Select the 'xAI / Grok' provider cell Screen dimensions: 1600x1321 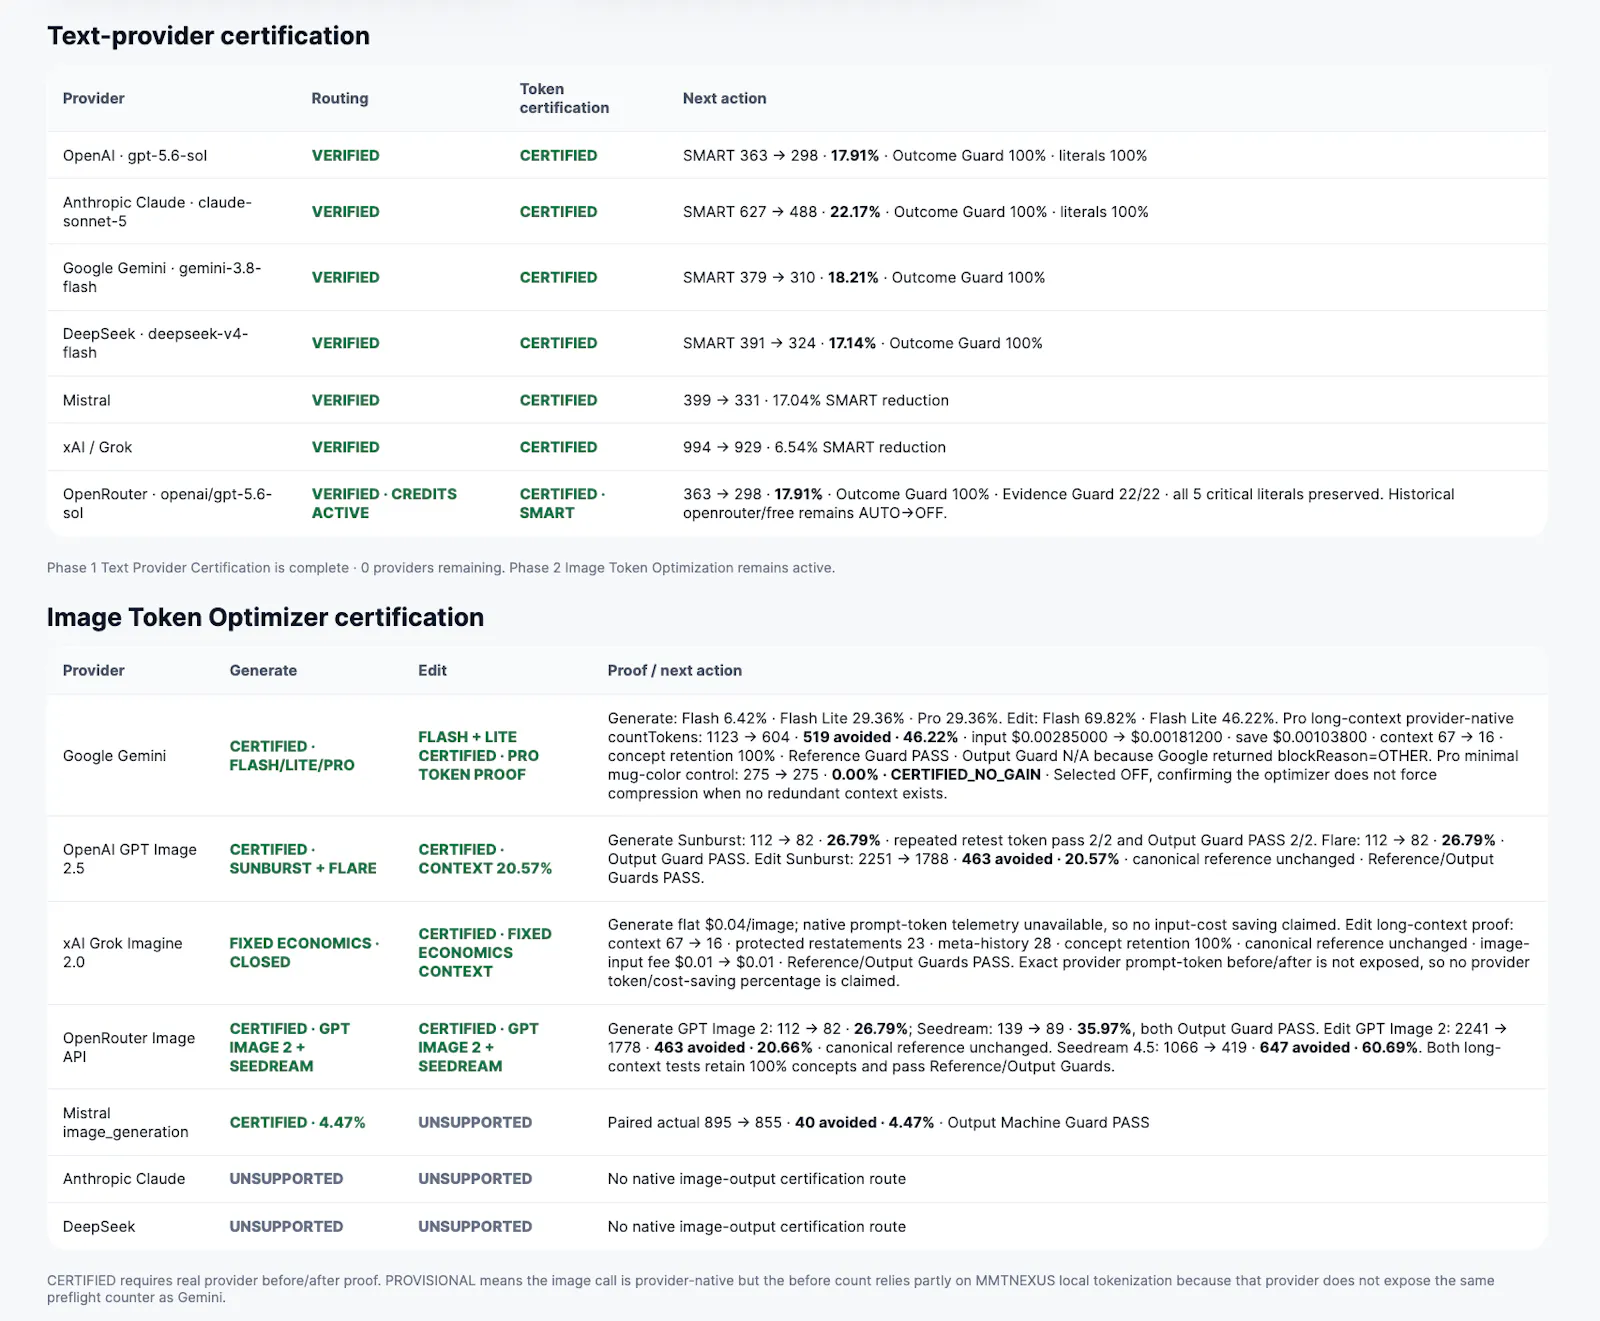97,447
